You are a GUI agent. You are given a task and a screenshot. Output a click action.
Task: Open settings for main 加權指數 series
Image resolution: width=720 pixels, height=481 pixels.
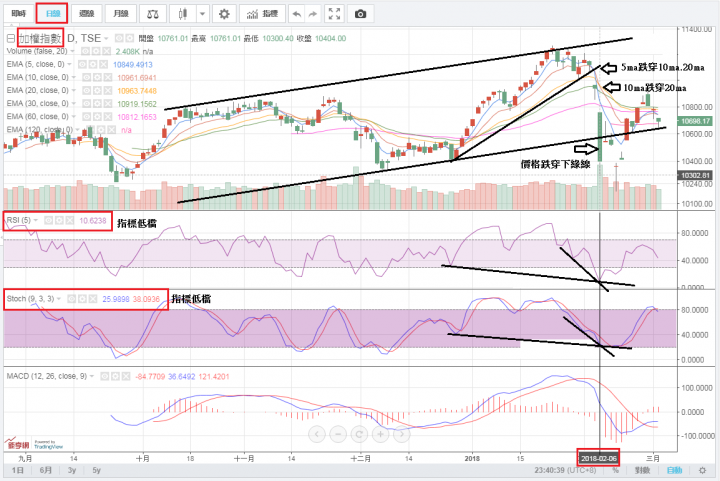point(129,38)
